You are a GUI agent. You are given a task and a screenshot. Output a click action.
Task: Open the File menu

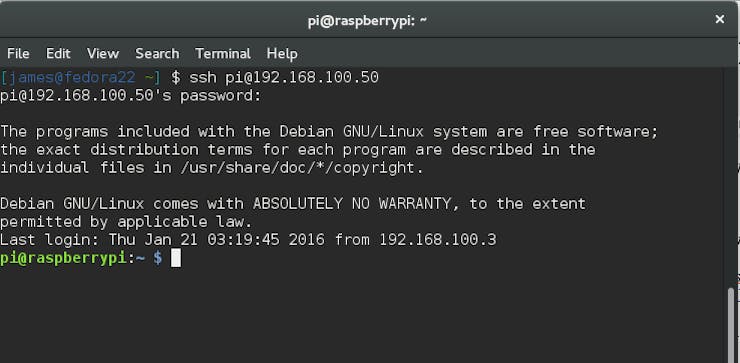pos(18,53)
